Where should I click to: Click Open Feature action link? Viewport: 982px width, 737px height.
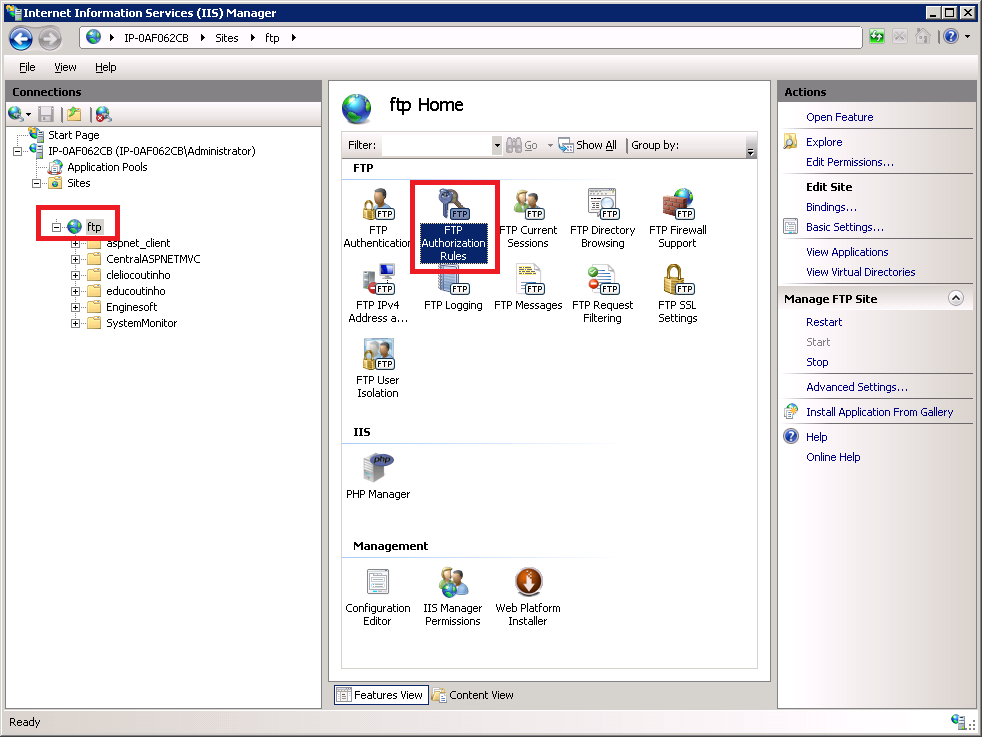839,117
